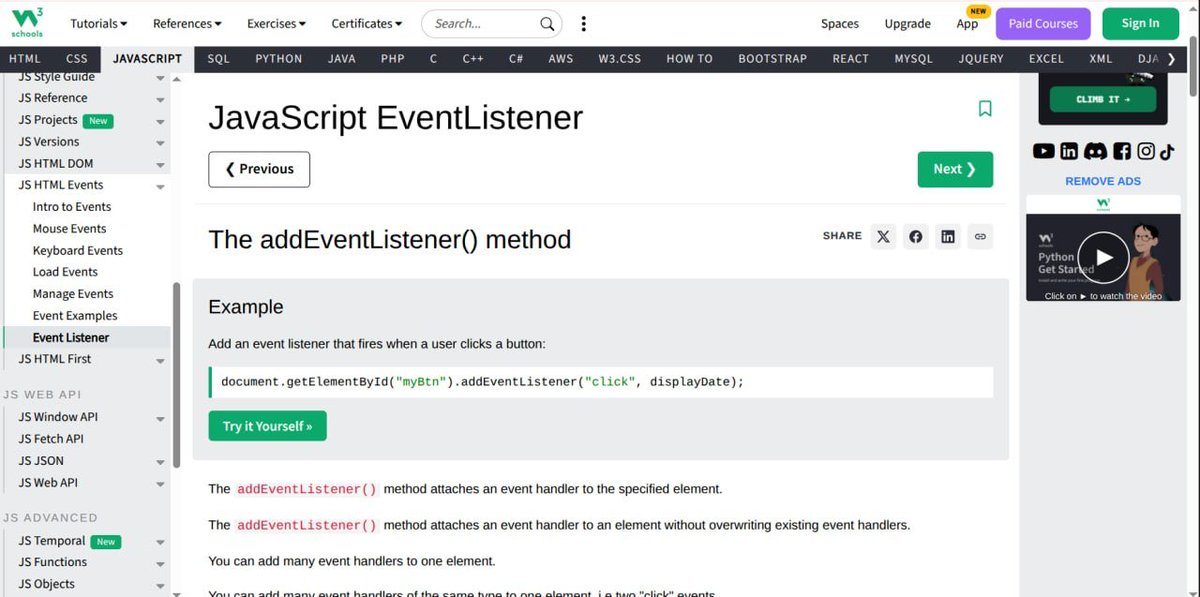Open the References dropdown menu
Image resolution: width=1200 pixels, height=597 pixels.
(187, 23)
